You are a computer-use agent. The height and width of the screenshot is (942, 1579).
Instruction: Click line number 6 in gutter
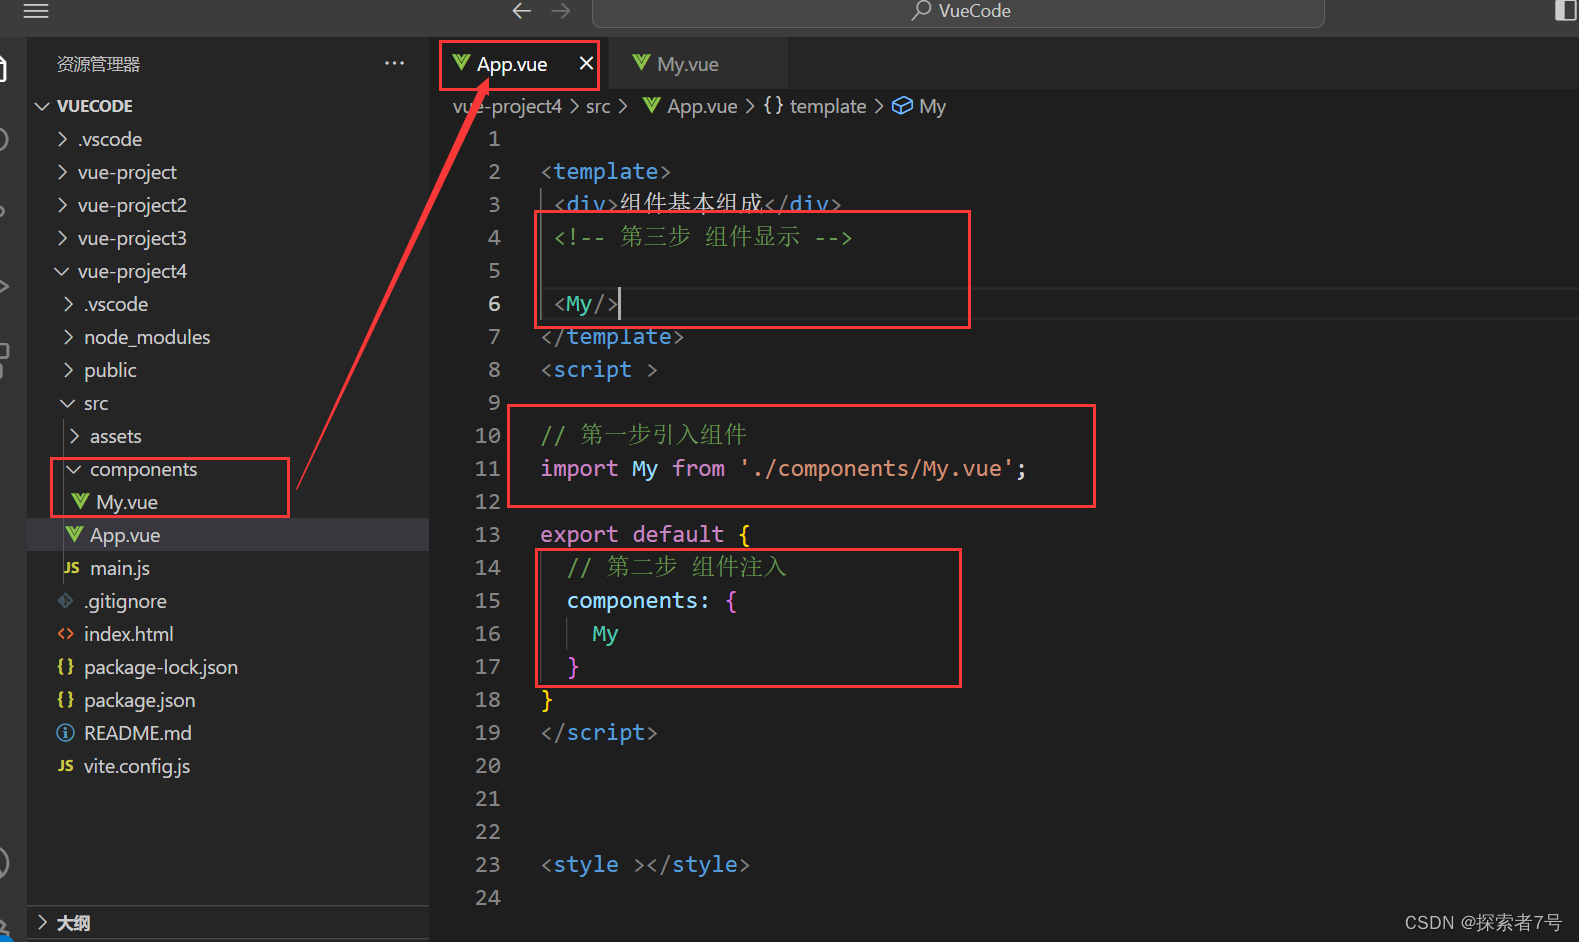493,303
